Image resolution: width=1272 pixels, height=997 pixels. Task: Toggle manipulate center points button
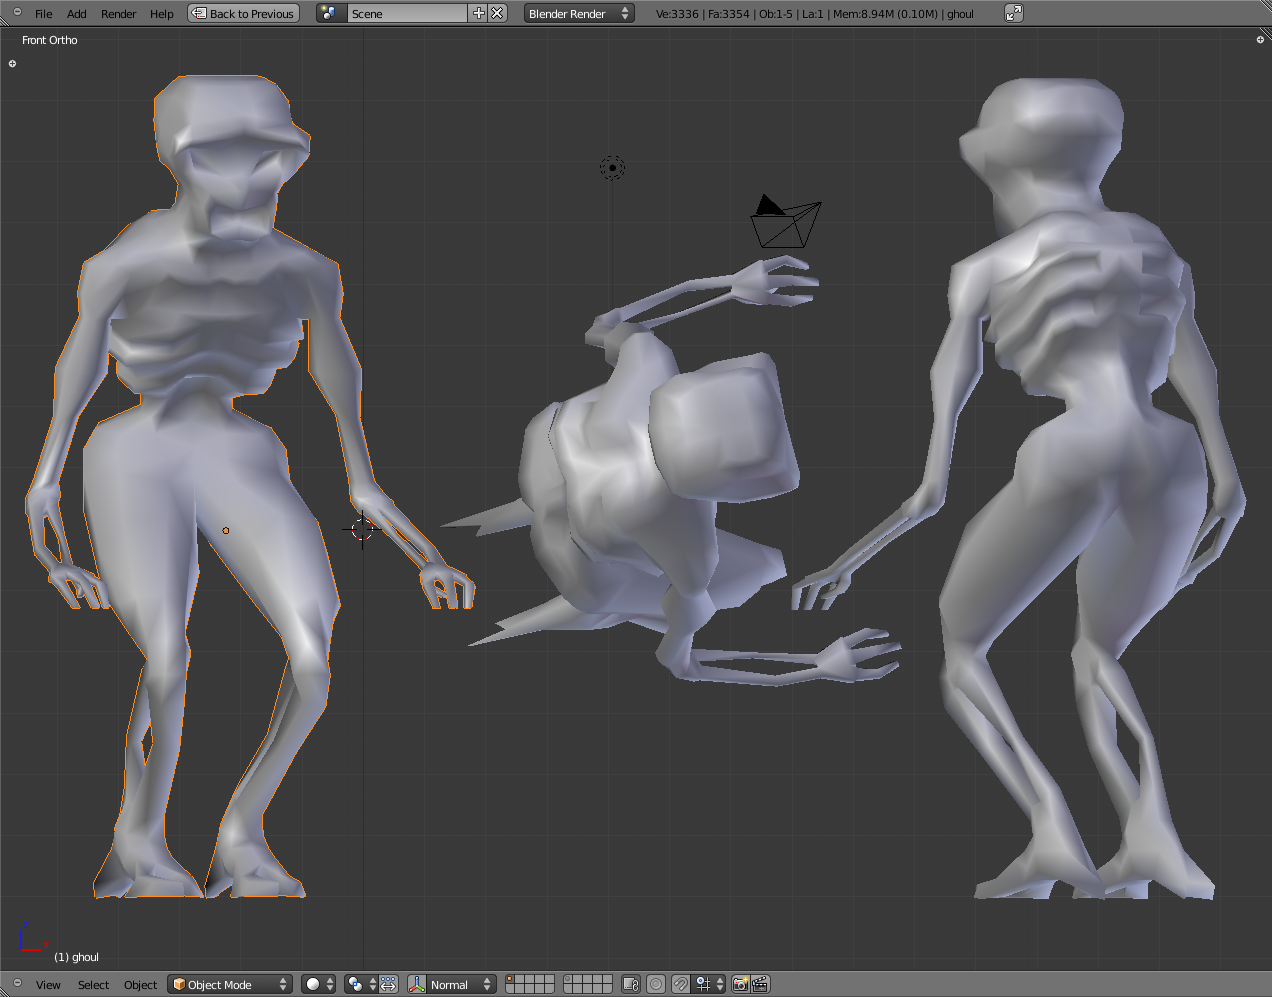(388, 985)
